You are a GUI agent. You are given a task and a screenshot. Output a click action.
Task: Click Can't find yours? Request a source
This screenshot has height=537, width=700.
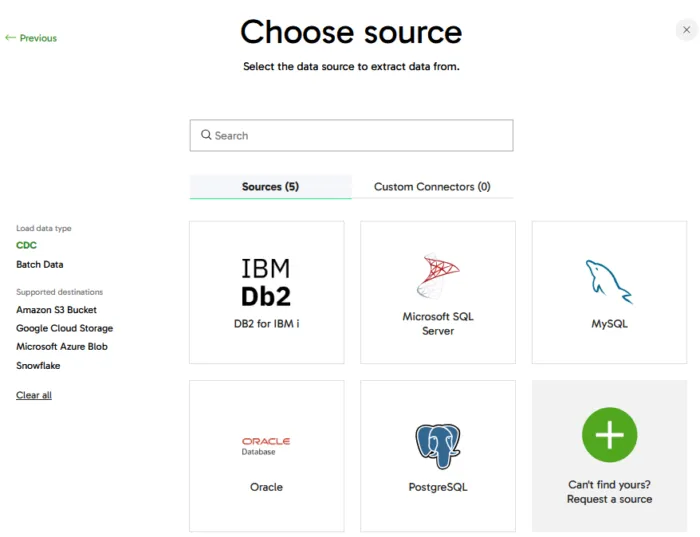609,492
